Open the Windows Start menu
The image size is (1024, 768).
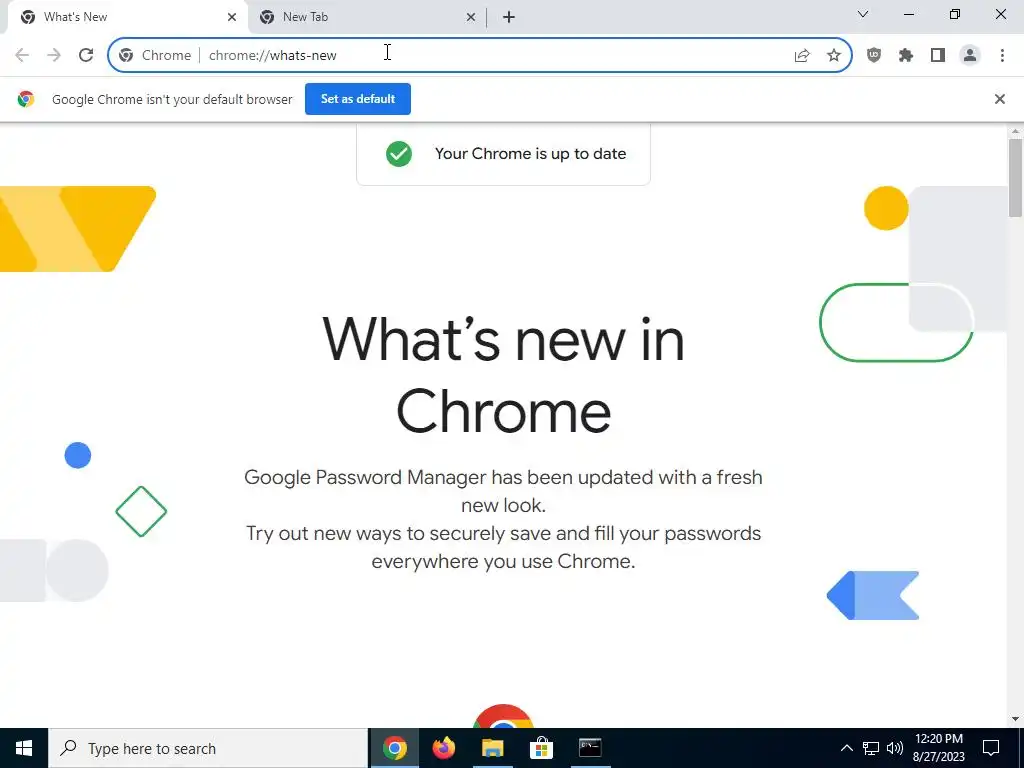pyautogui.click(x=24, y=748)
